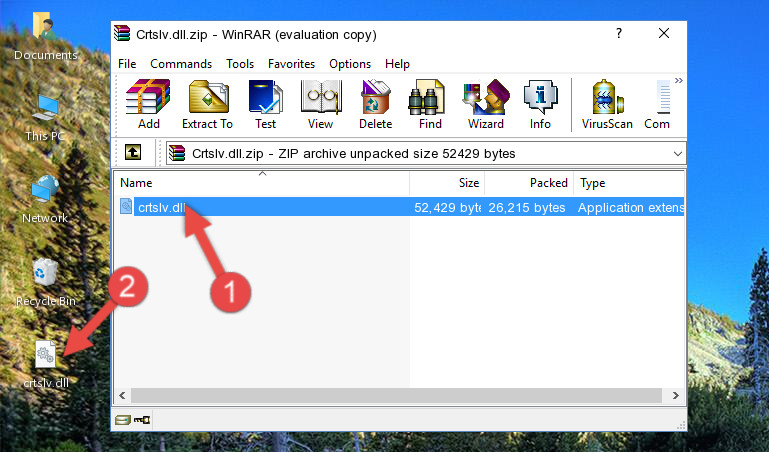The image size is (769, 452).
Task: Sort by the Packed column header
Action: (x=529, y=183)
